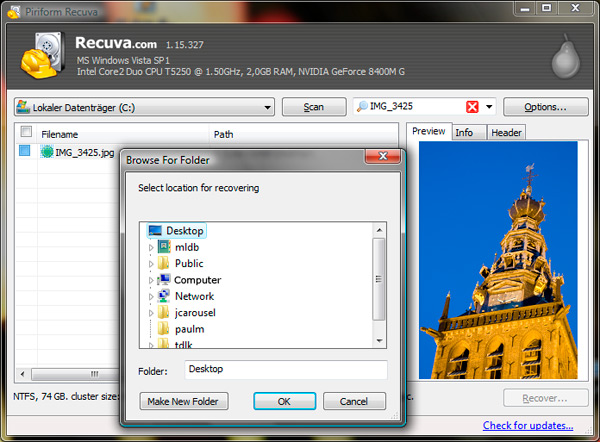Click the tower preview image

coord(498,260)
